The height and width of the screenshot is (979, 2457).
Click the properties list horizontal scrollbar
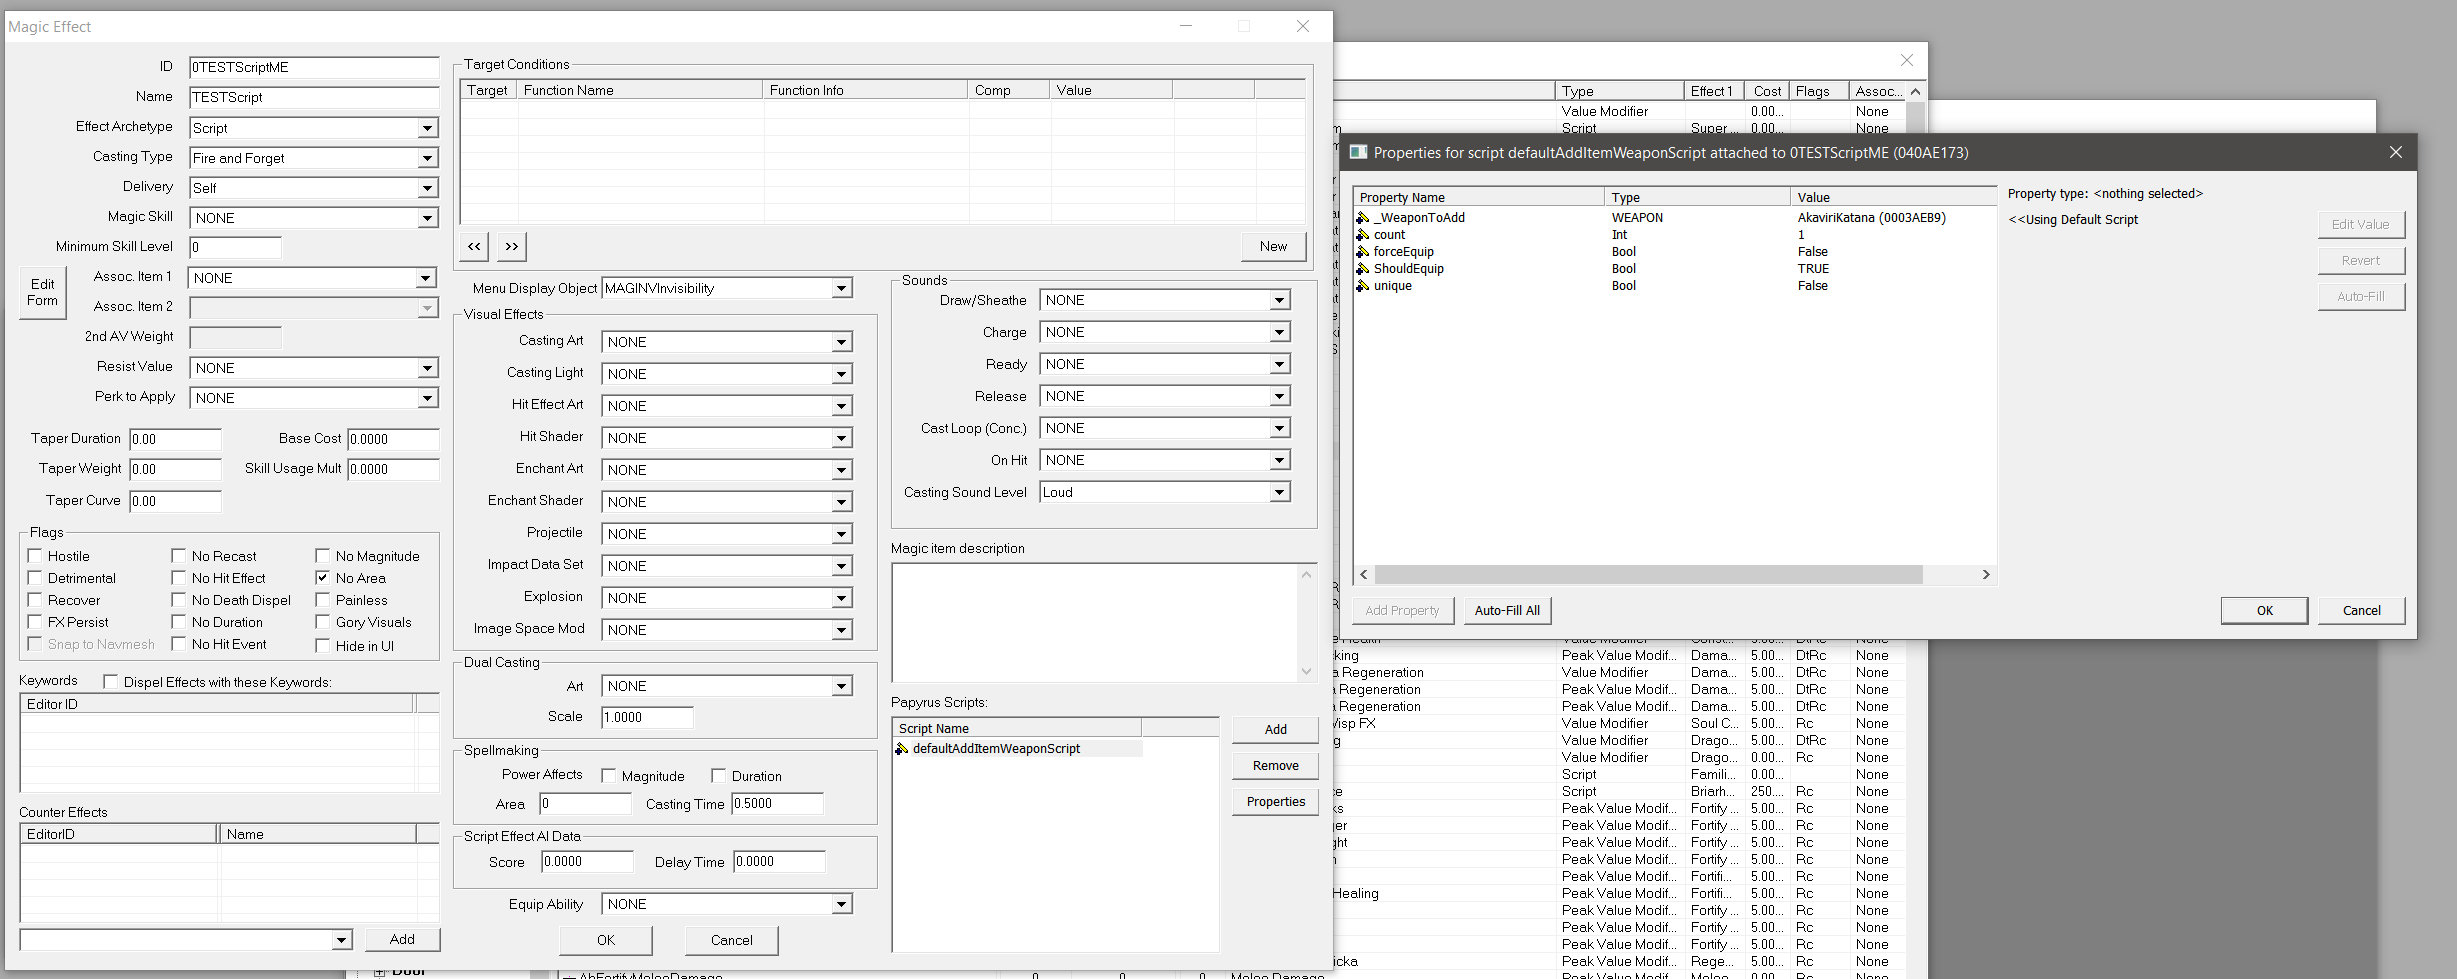[1648, 575]
